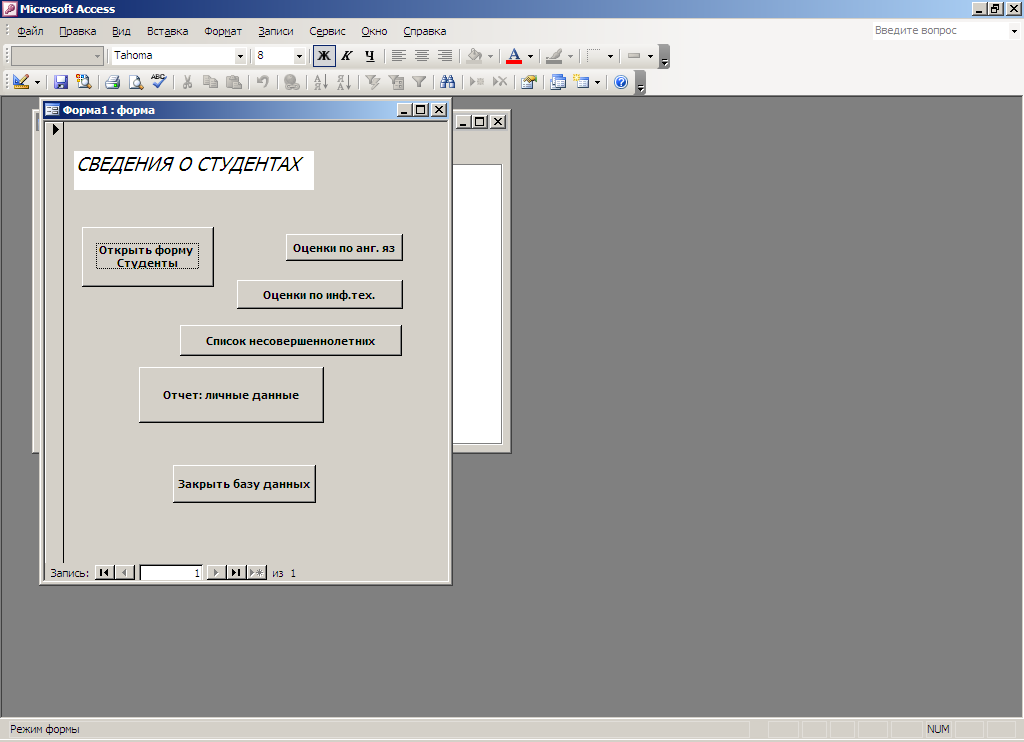
Task: Open the Вид menu
Action: [x=121, y=31]
